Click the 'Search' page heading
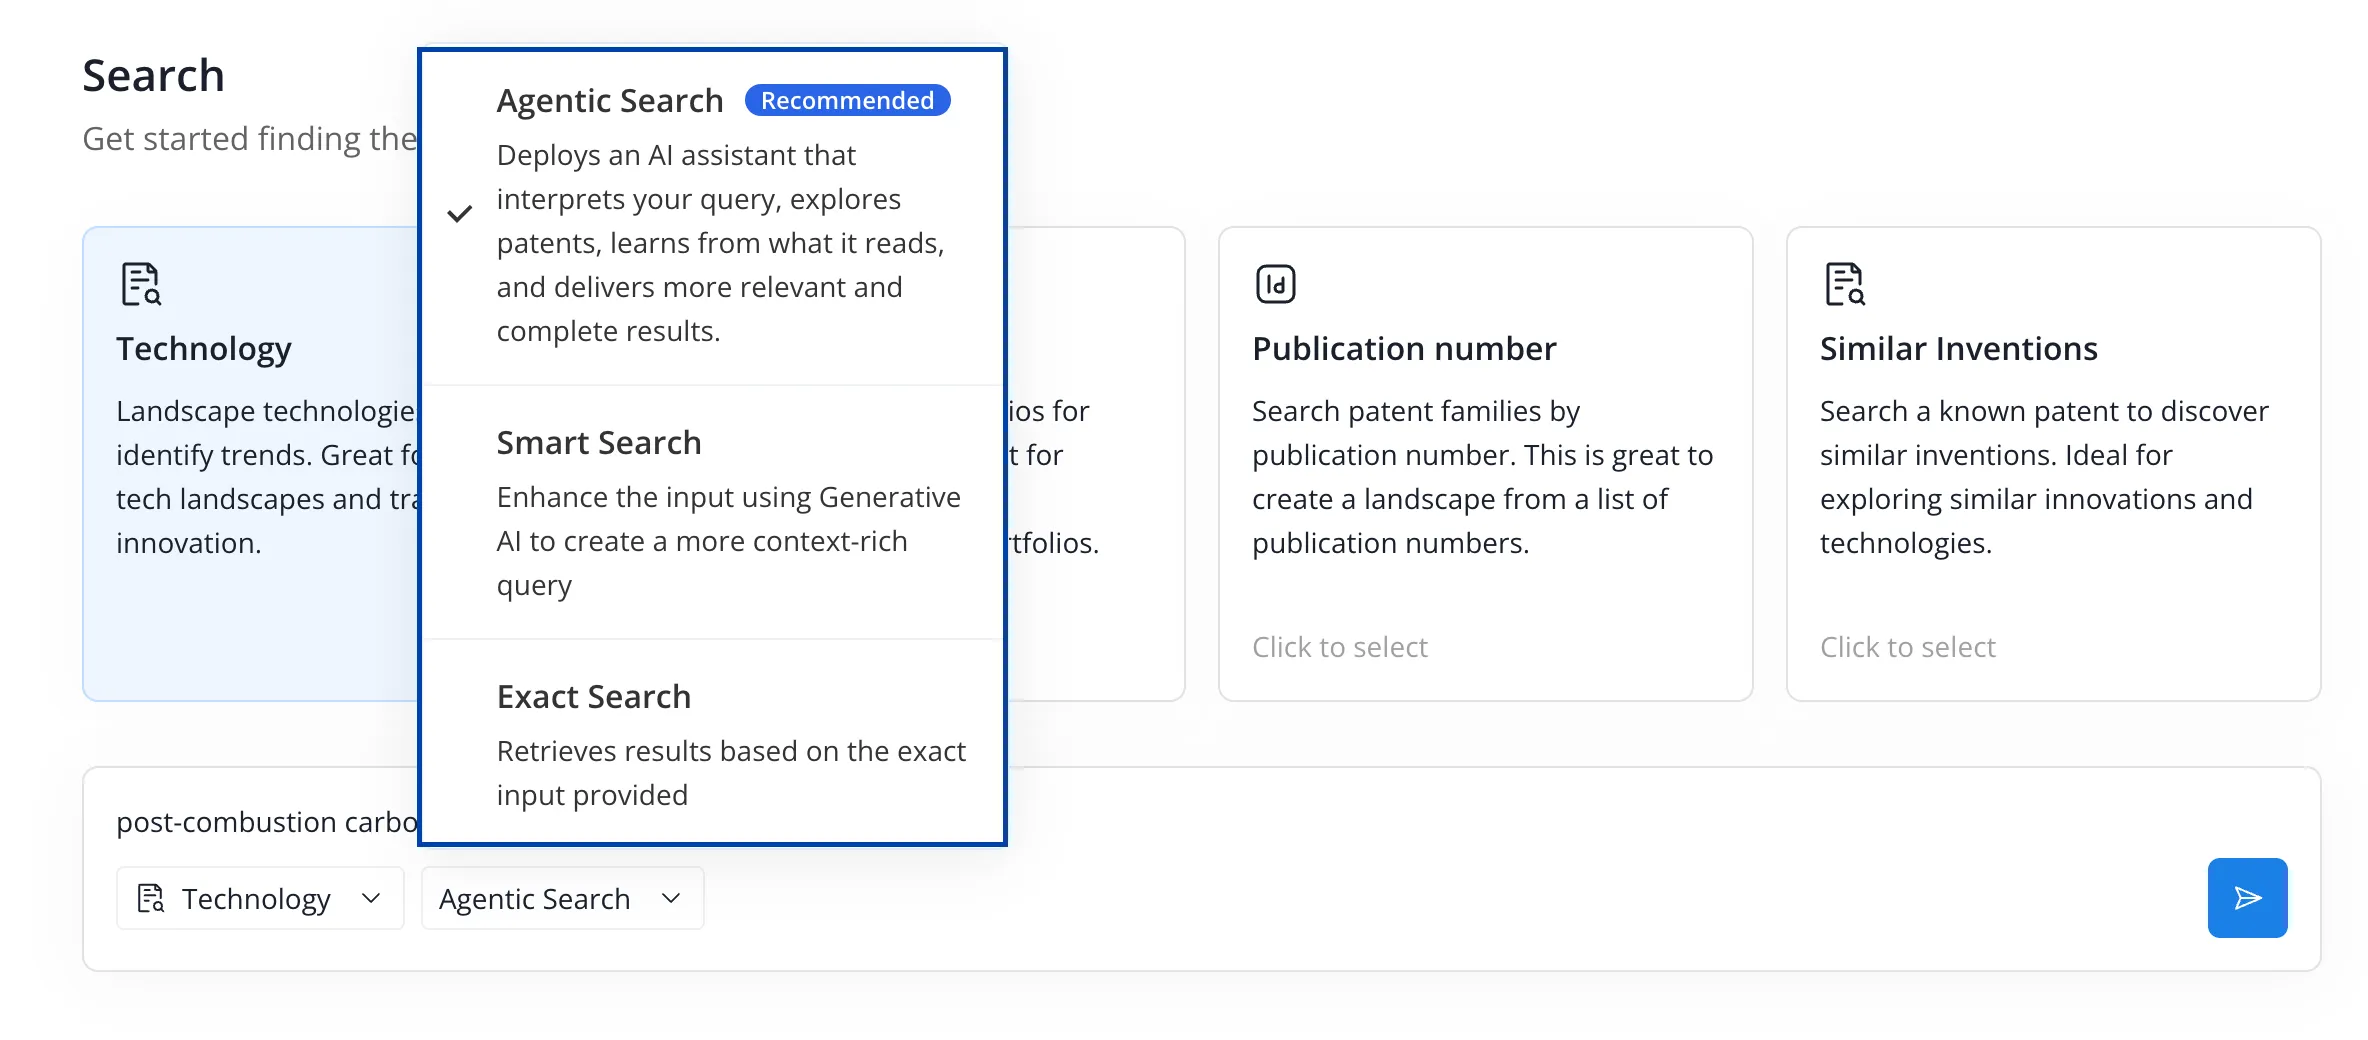This screenshot has width=2368, height=1040. click(x=153, y=75)
